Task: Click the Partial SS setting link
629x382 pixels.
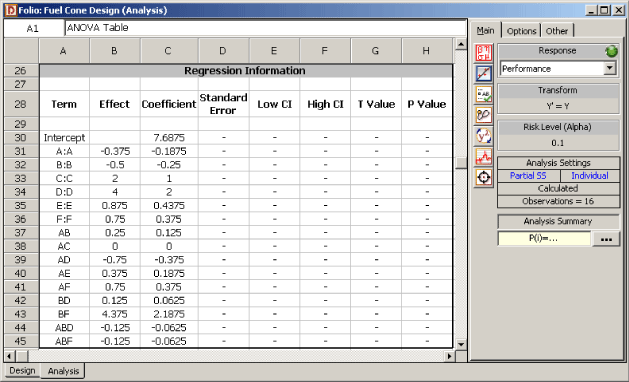Action: click(x=528, y=176)
